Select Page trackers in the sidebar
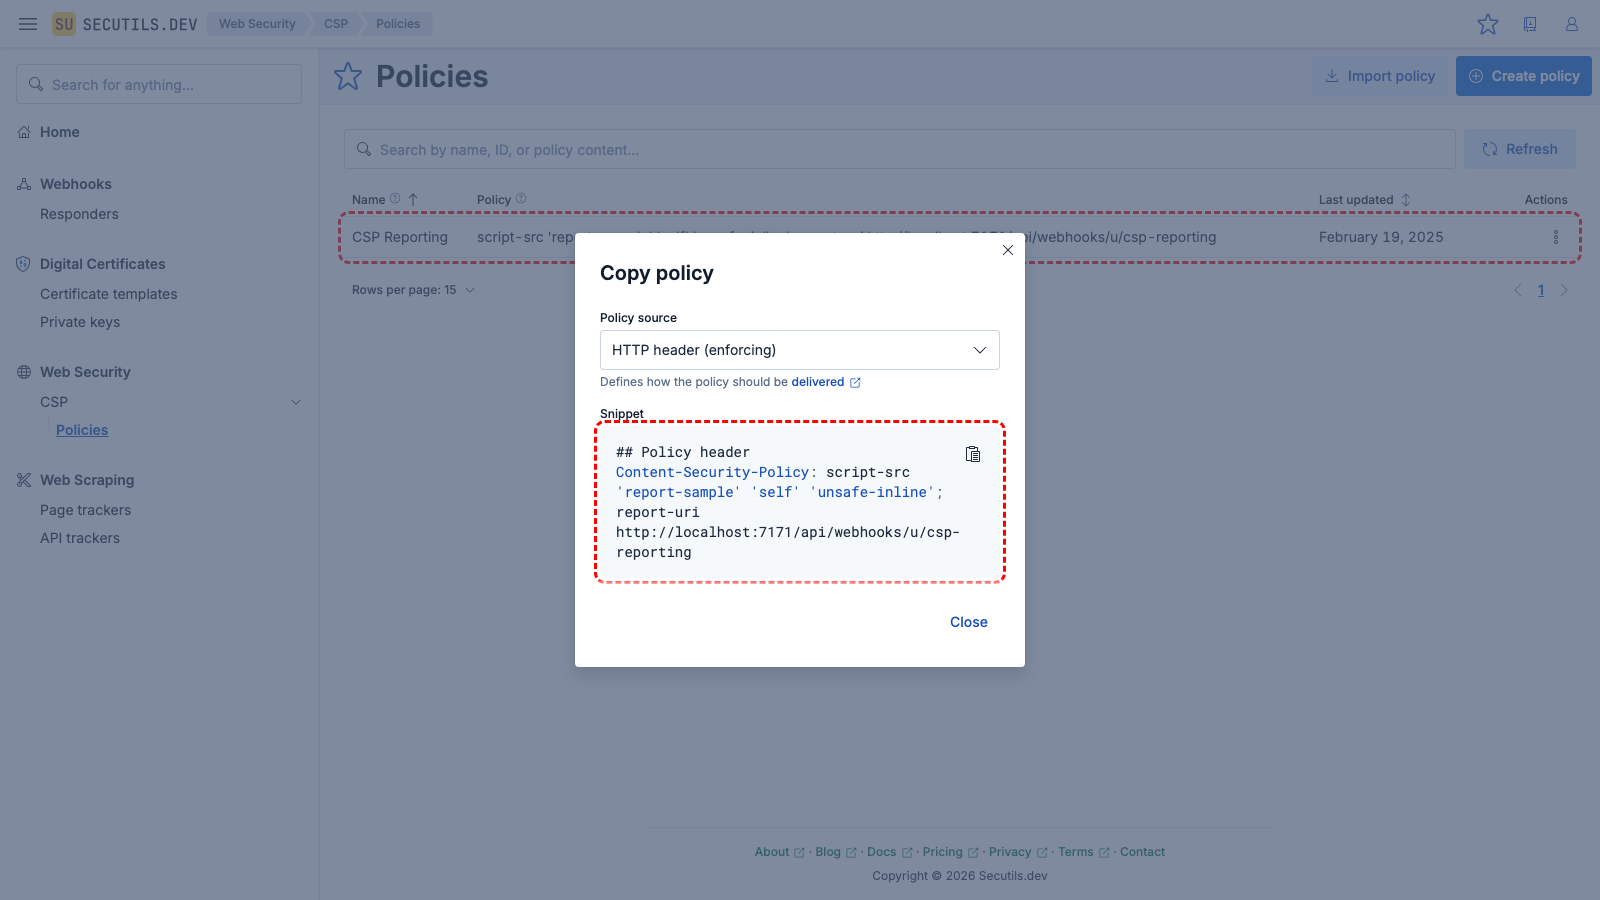Viewport: 1600px width, 900px height. tap(86, 510)
